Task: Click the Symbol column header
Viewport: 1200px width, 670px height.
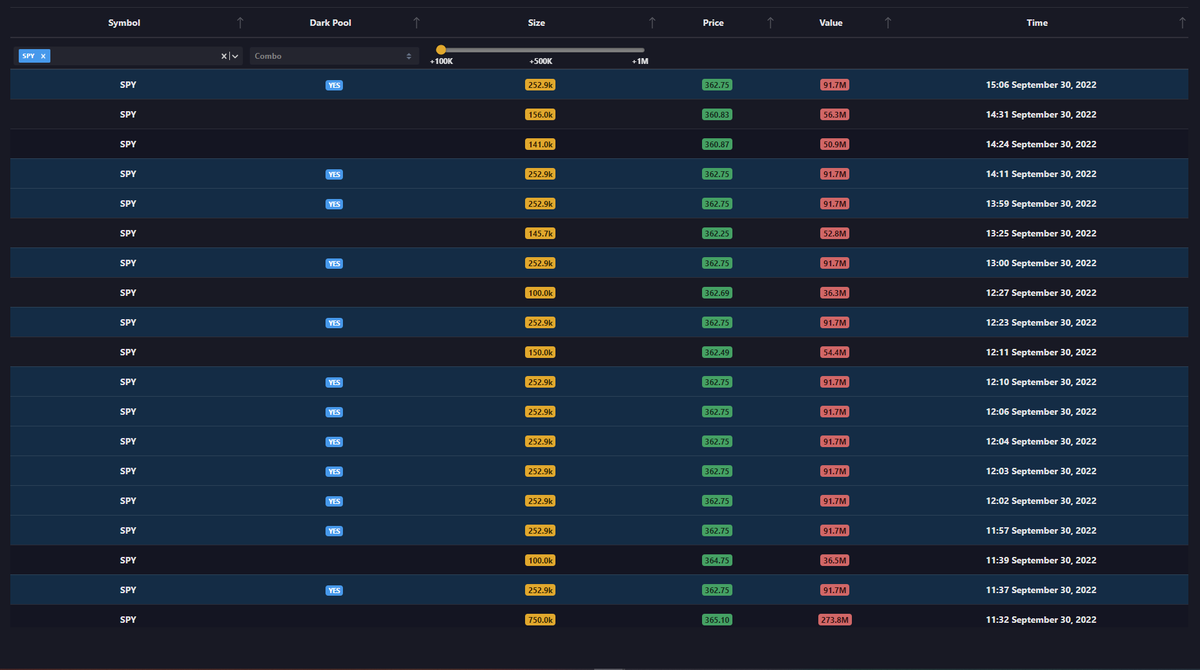Action: click(x=124, y=23)
